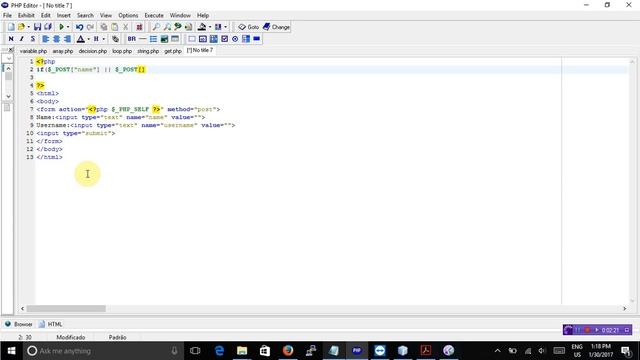Viewport: 640px width, 360px height.
Task: Switch to the get.php tab
Action: coord(173,51)
